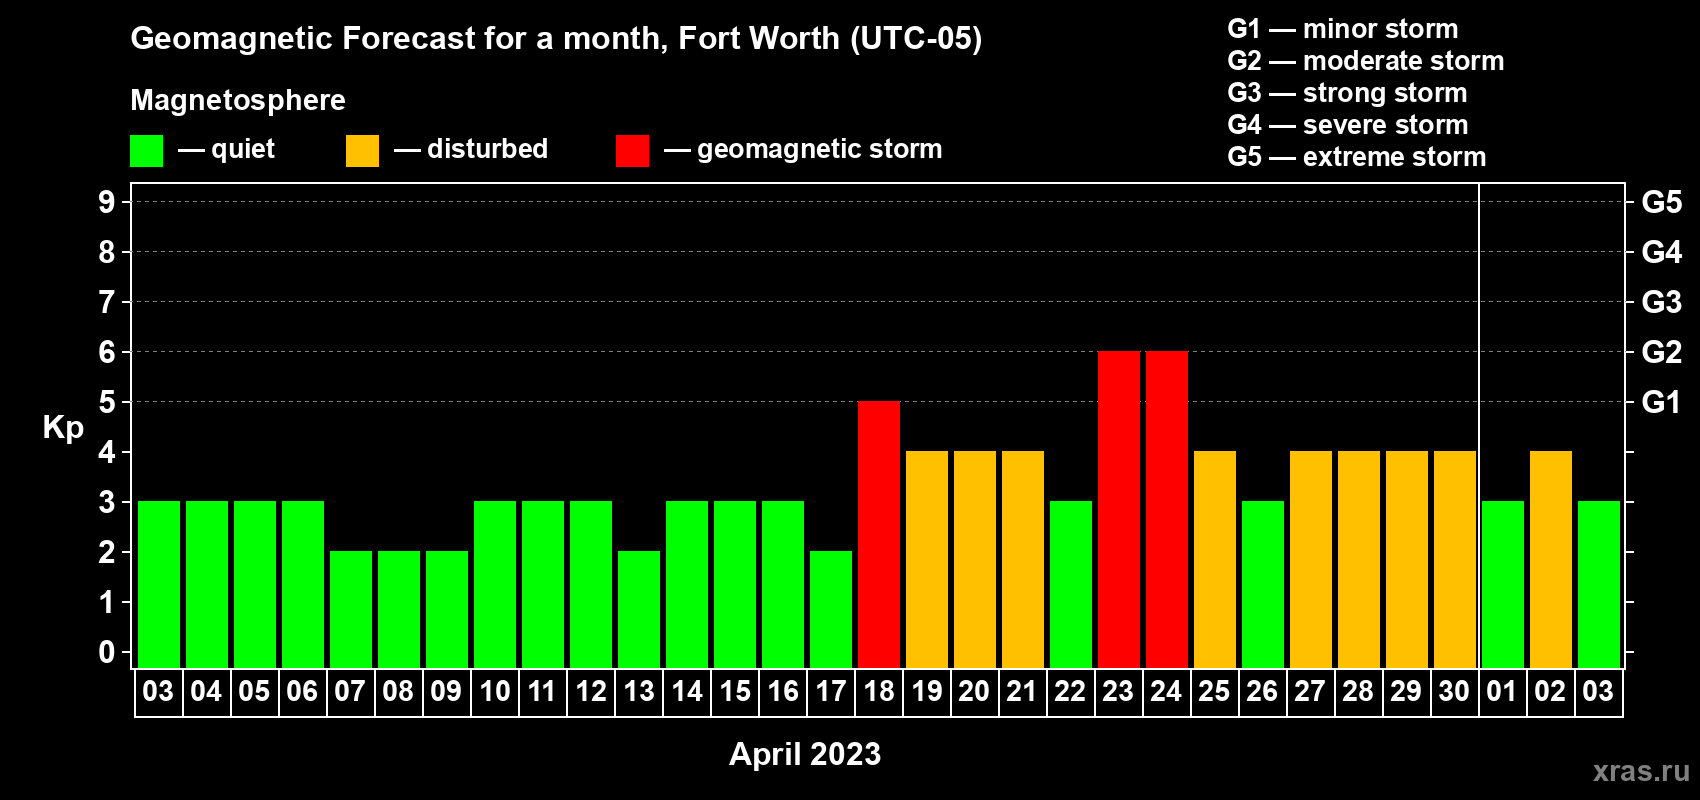Click the 'disturbed' legend label
The width and height of the screenshot is (1700, 800).
[x=488, y=149]
